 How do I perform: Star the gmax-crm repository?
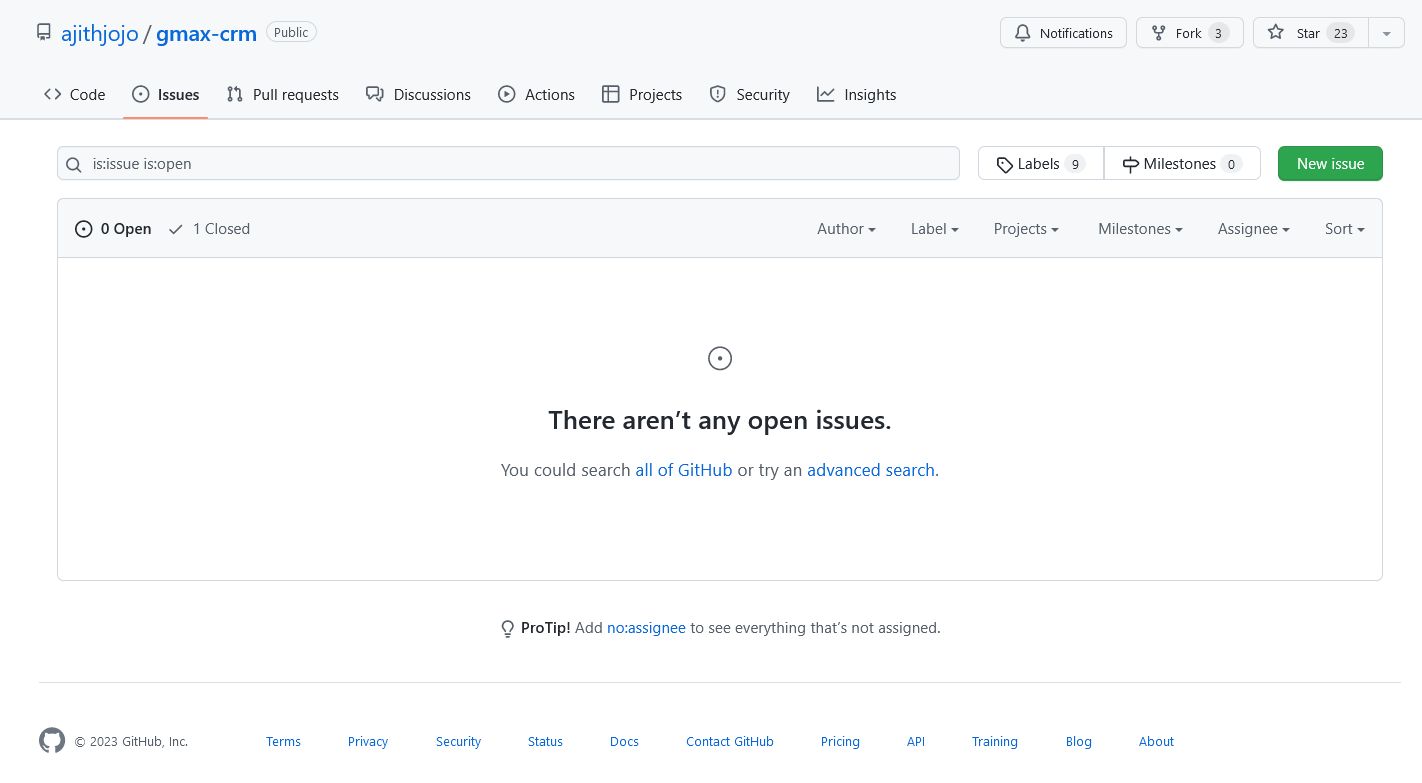point(1310,33)
